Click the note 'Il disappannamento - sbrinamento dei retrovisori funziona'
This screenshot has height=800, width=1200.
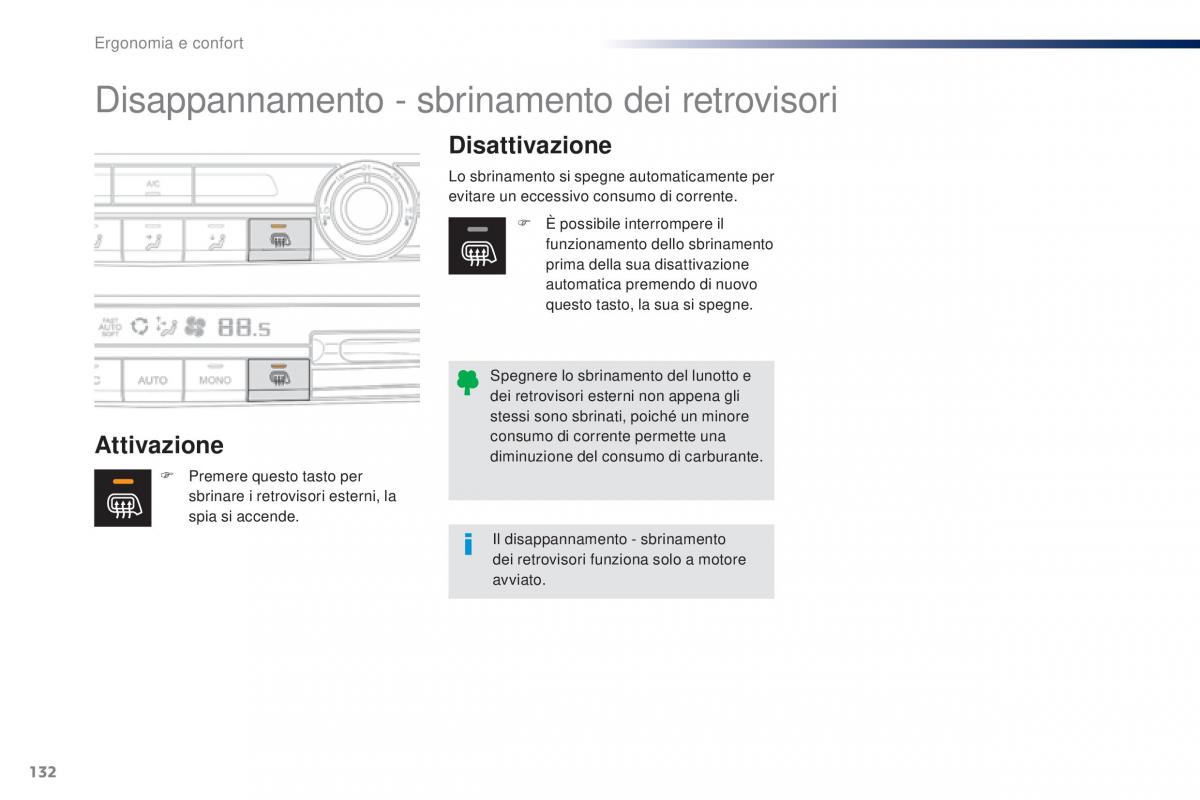[x=619, y=559]
